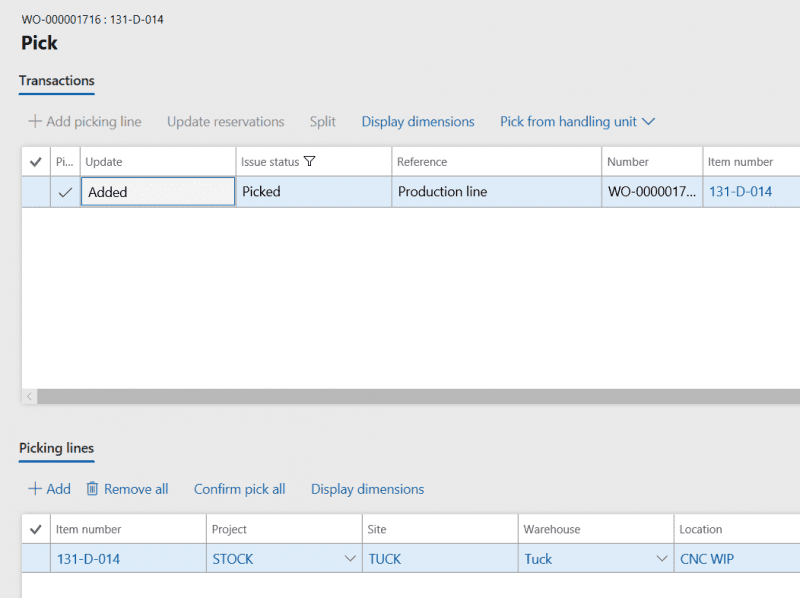The width and height of the screenshot is (800, 598).
Task: Click the filter icon on Issue status column
Action: [309, 162]
